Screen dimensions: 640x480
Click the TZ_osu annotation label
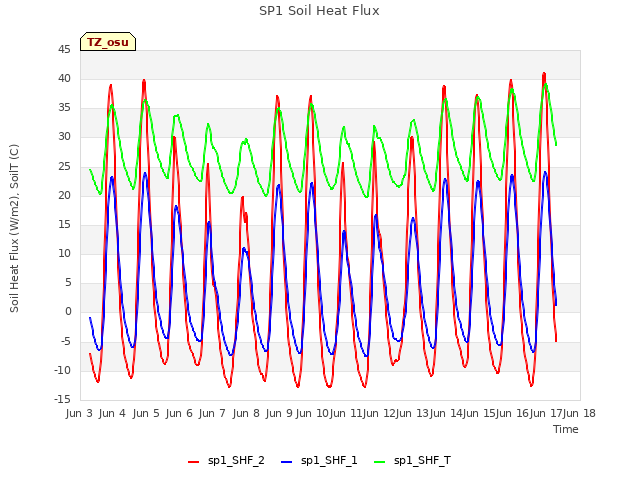[108, 42]
